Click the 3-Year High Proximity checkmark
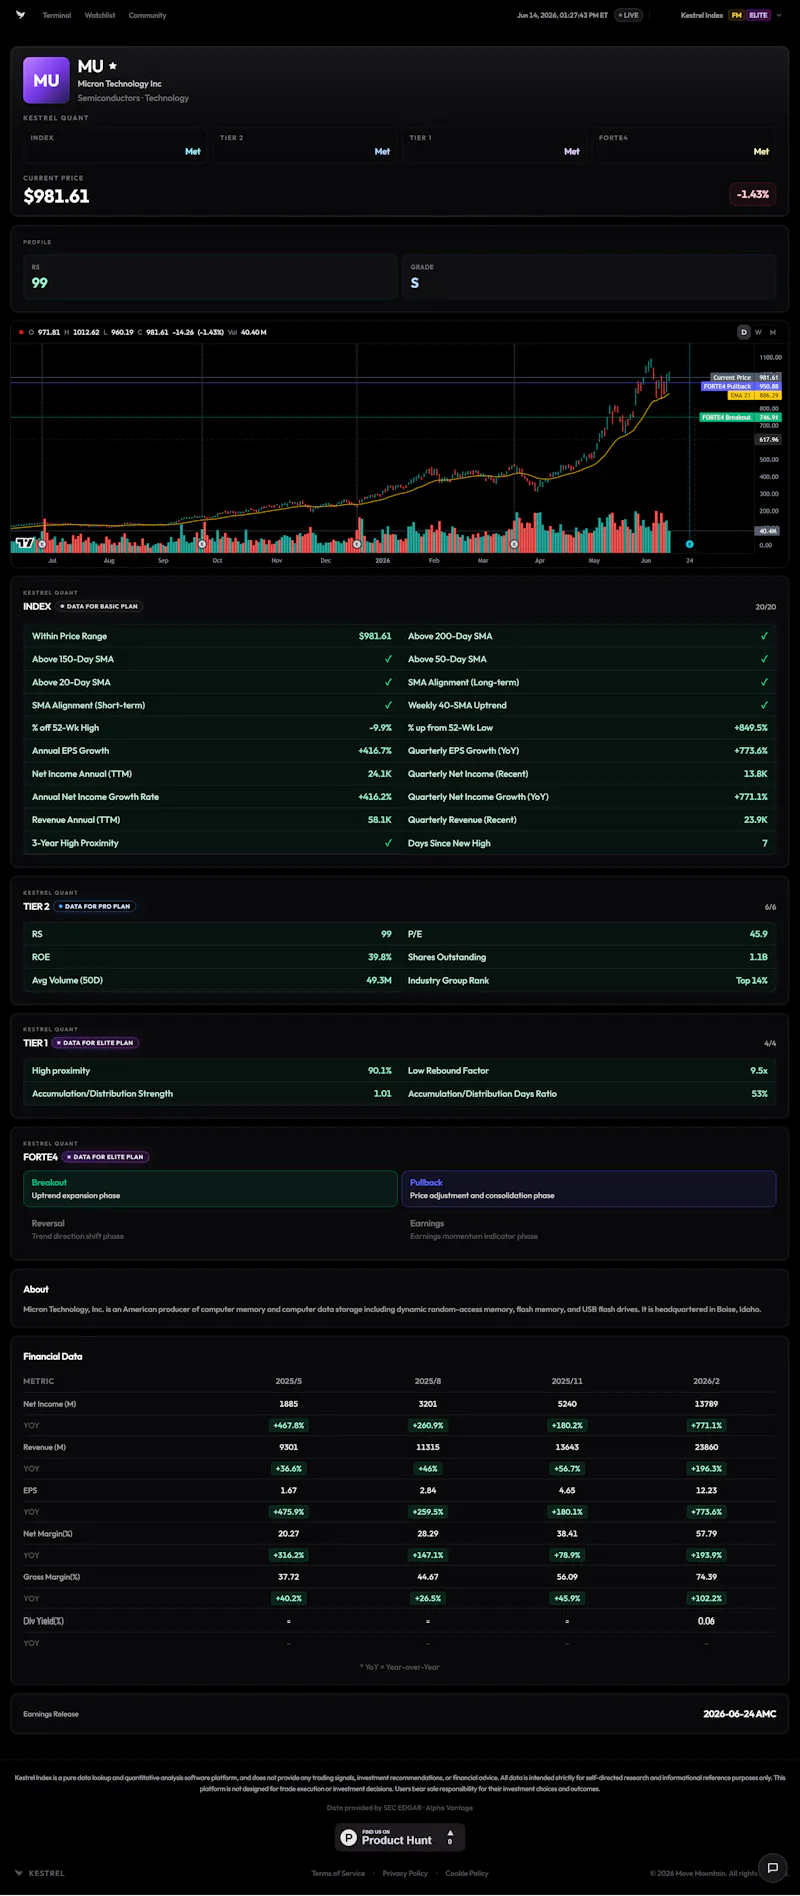Image resolution: width=800 pixels, height=1896 pixels. tap(388, 843)
